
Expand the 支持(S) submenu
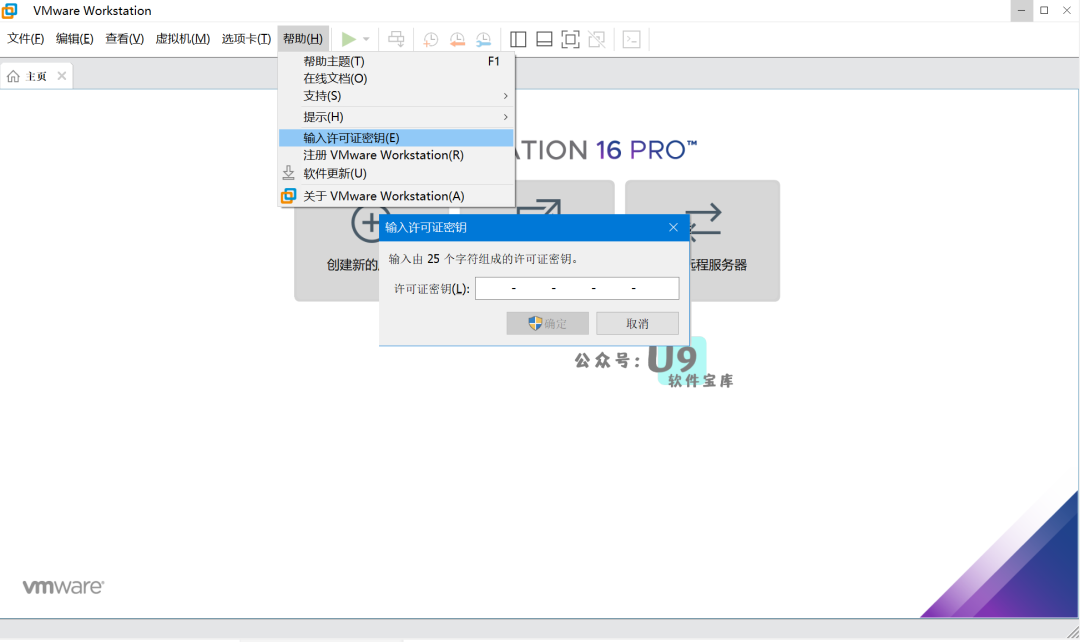pos(396,96)
